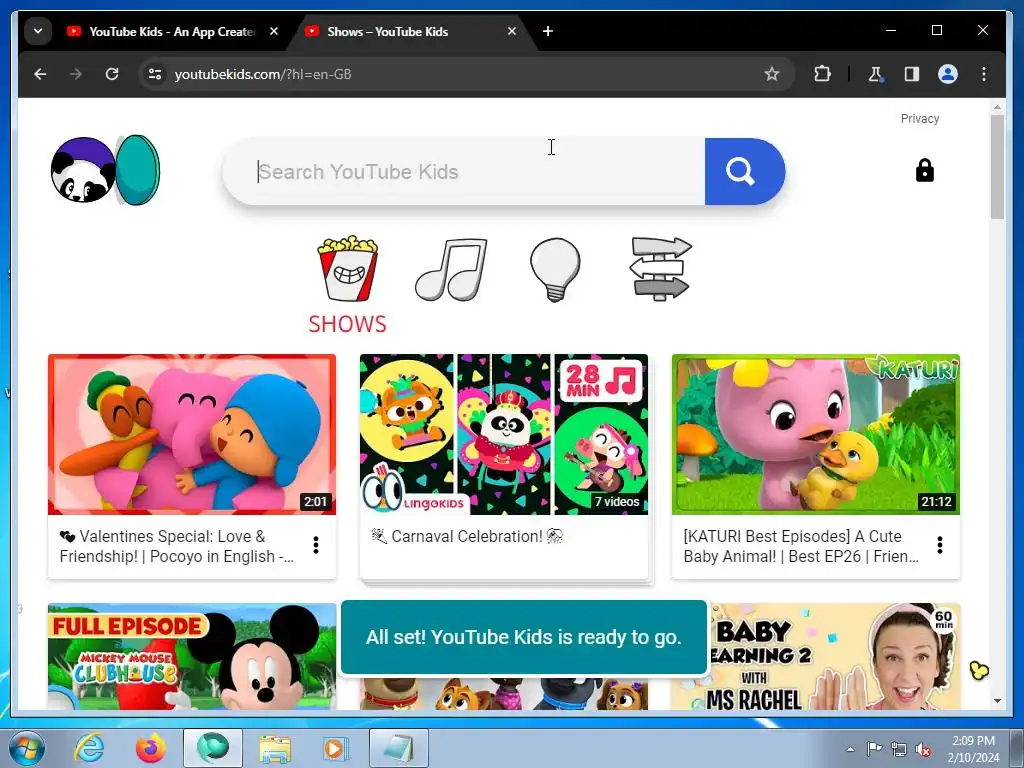Viewport: 1024px width, 768px height.
Task: View site information icon in address bar
Action: tap(155, 74)
